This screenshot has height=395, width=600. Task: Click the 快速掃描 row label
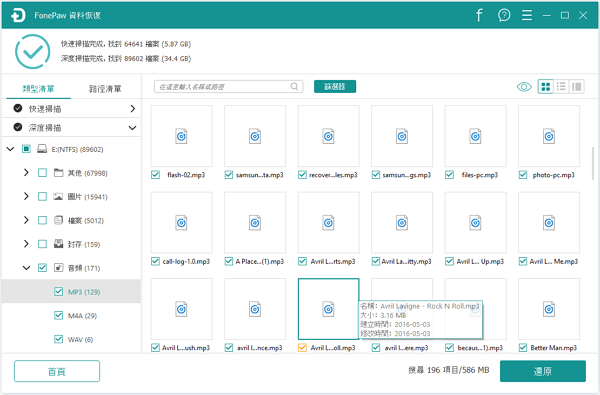pyautogui.click(x=45, y=109)
